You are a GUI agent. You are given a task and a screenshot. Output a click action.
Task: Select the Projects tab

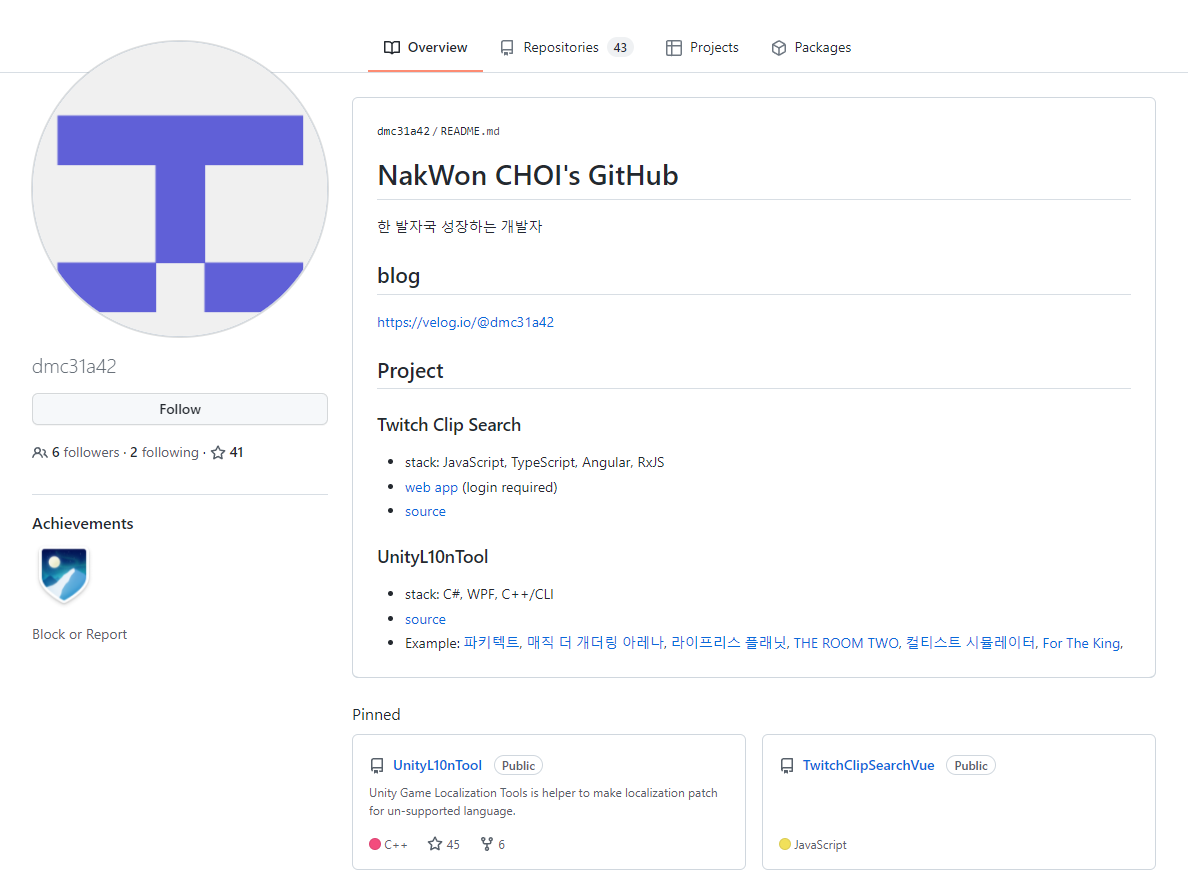click(713, 47)
